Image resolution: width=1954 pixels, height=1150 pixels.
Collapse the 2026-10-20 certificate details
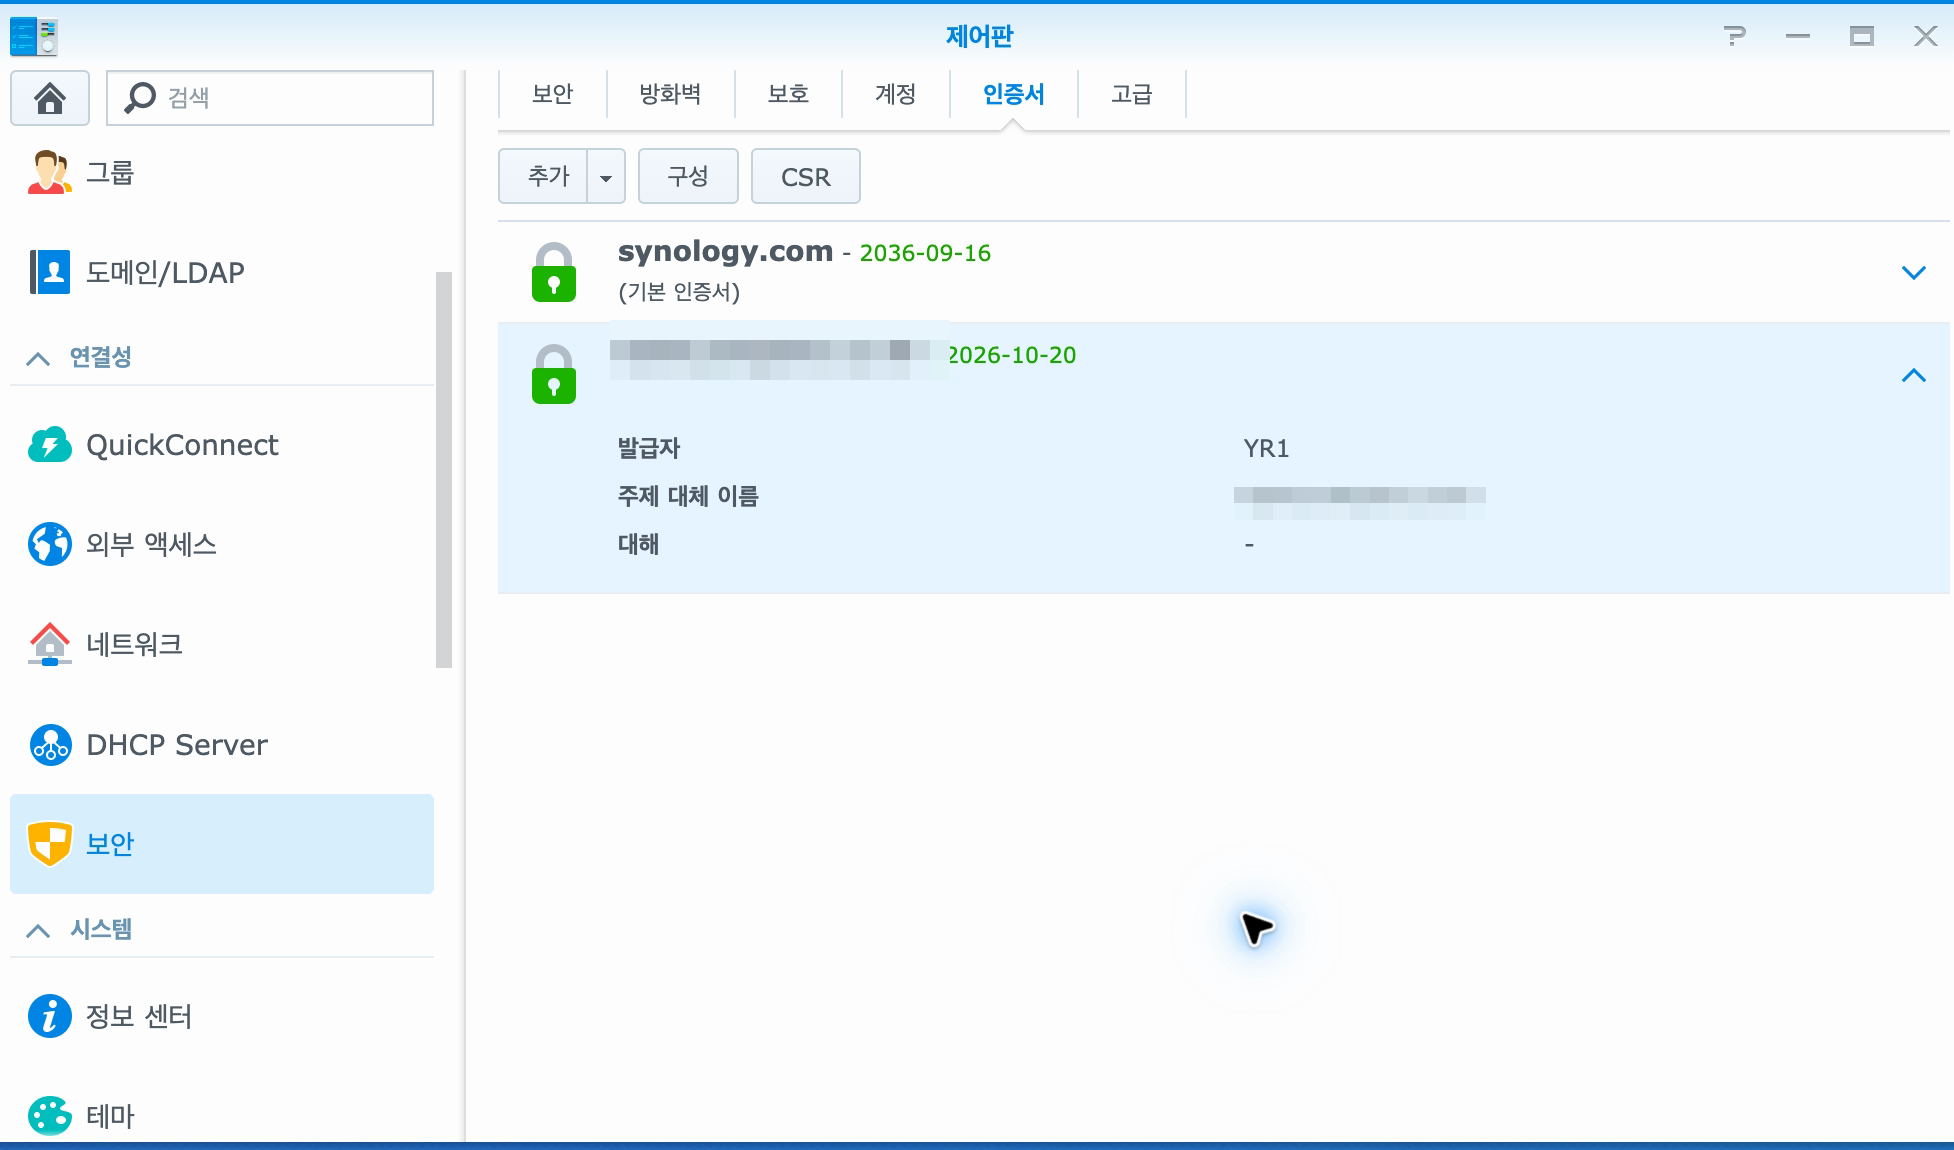(1913, 375)
